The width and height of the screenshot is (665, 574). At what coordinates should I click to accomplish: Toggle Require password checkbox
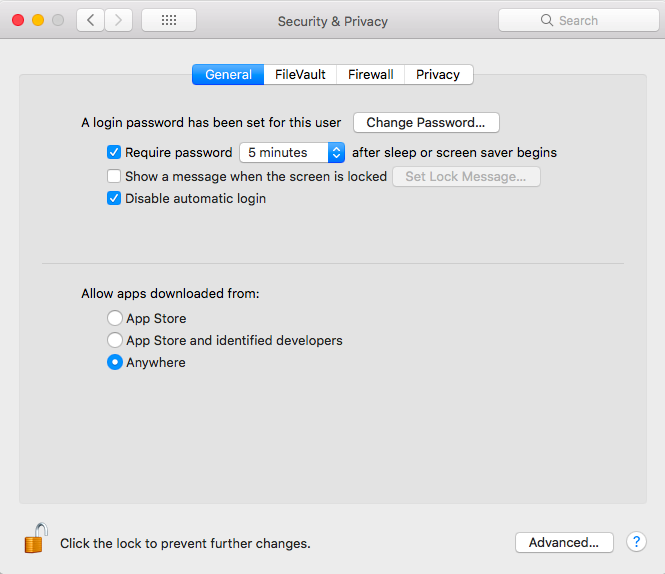click(x=114, y=152)
